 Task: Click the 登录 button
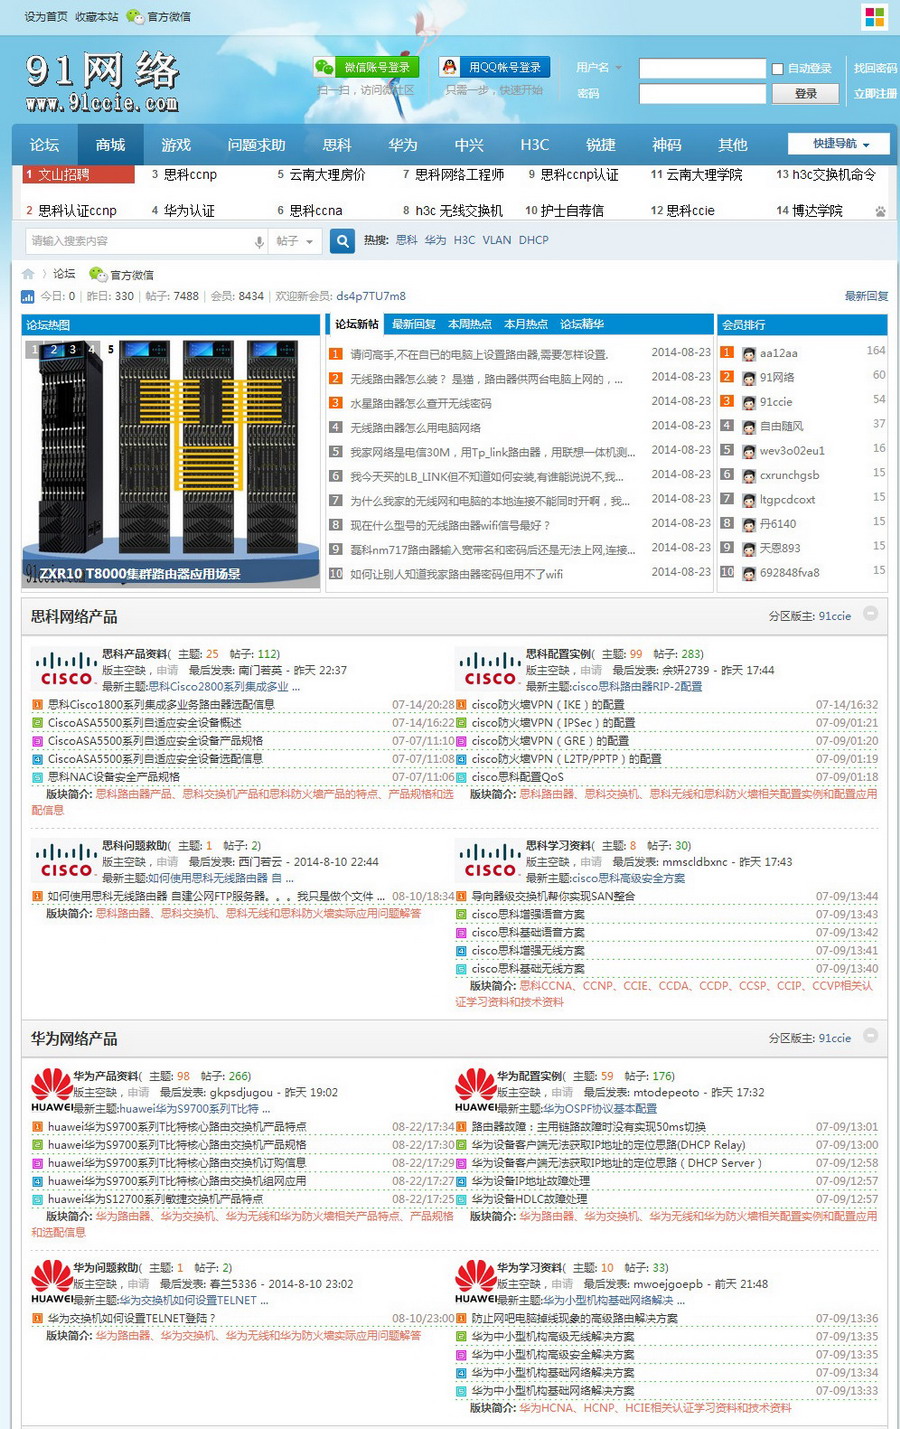(806, 94)
